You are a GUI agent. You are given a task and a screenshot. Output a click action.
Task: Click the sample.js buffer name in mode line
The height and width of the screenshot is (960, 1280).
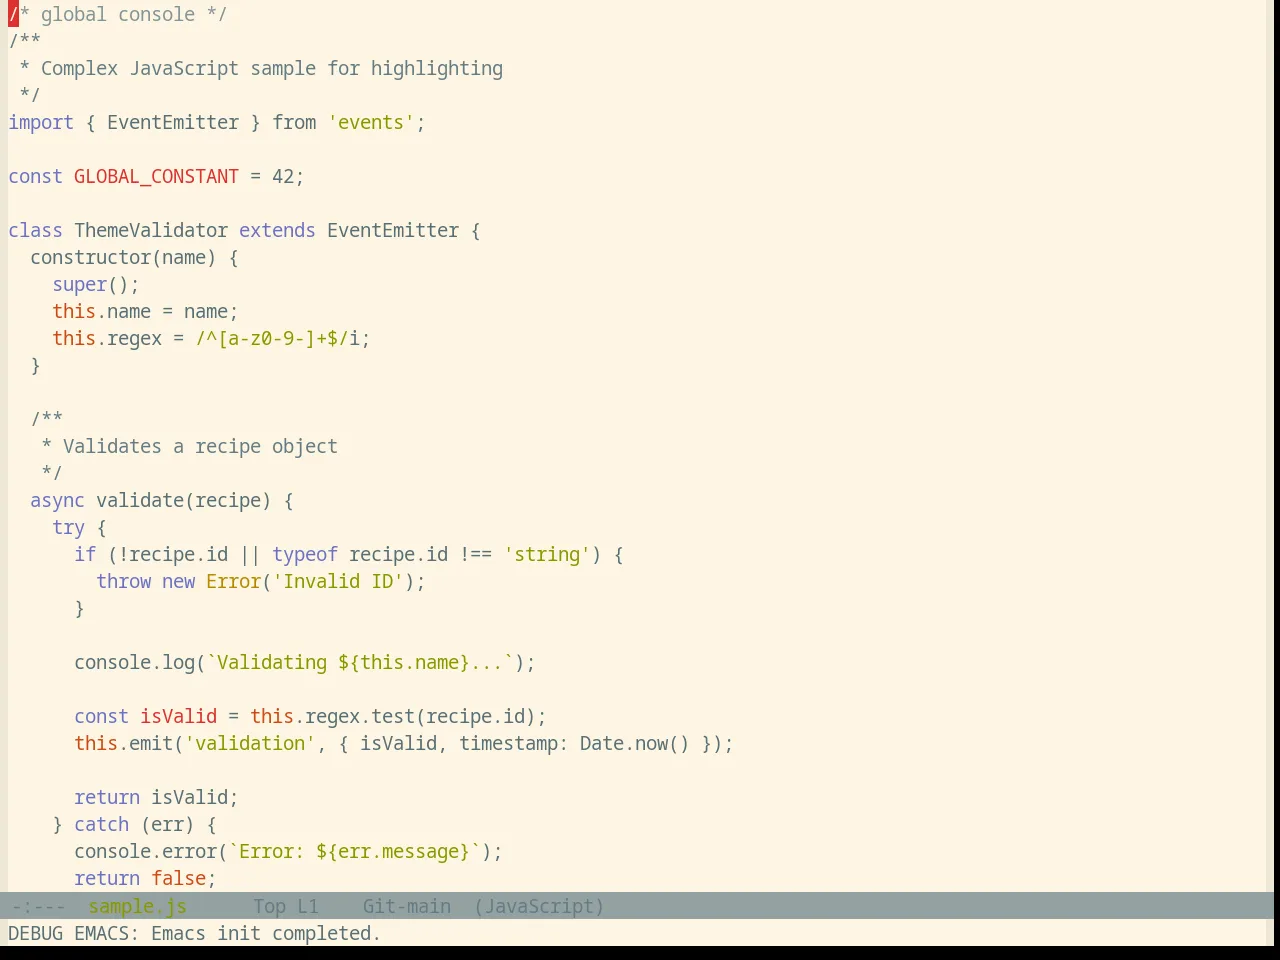(137, 906)
